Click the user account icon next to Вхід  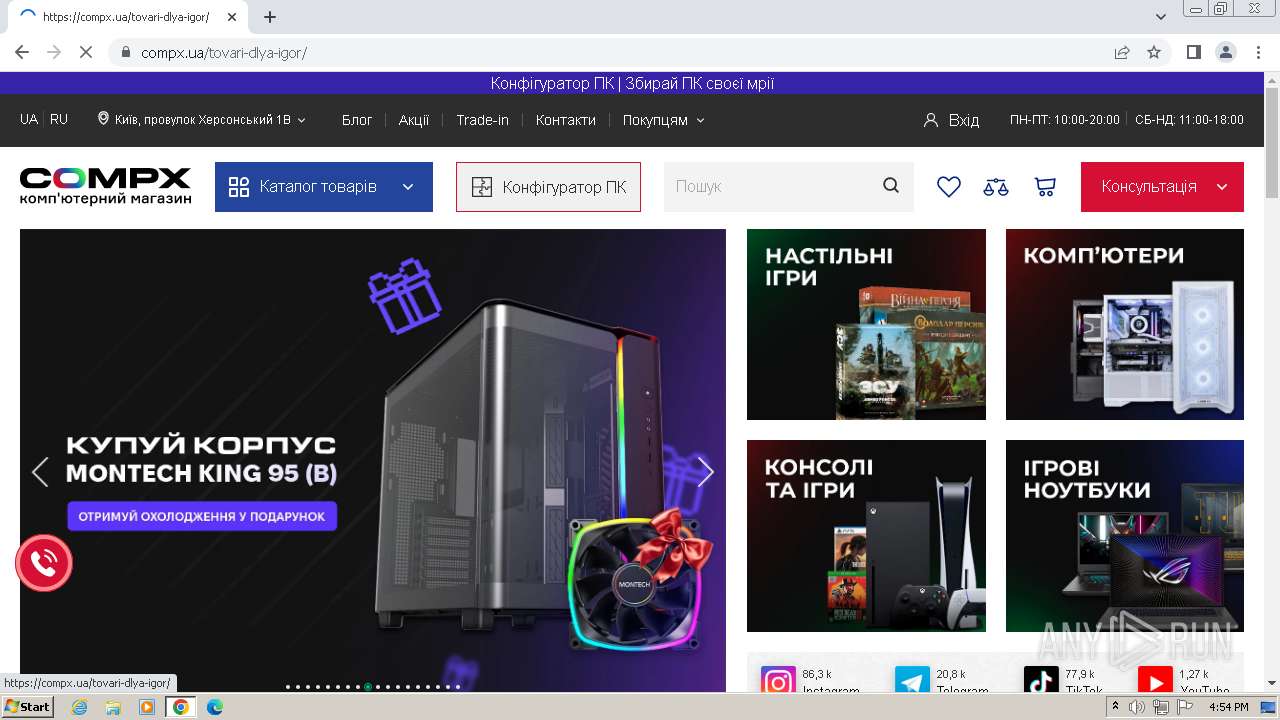tap(931, 120)
